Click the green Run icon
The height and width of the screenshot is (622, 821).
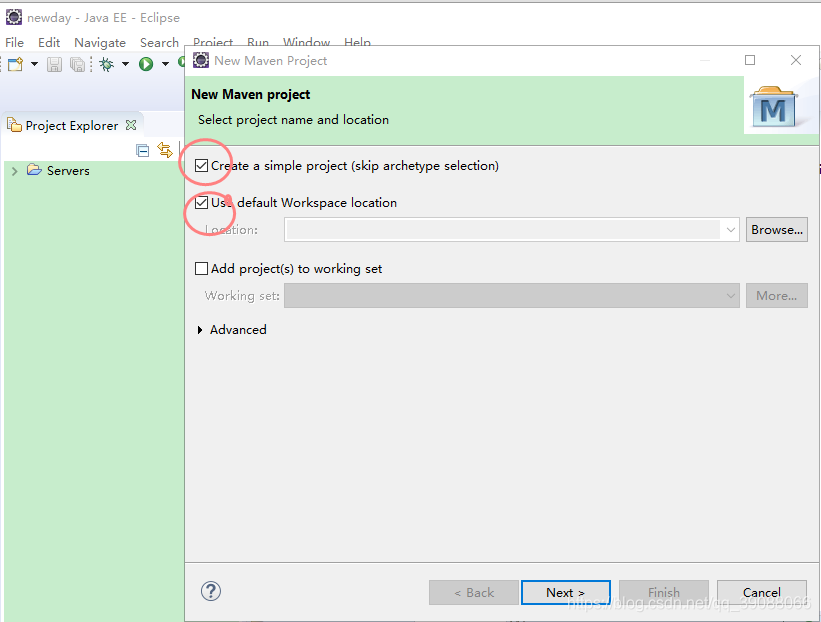click(146, 64)
